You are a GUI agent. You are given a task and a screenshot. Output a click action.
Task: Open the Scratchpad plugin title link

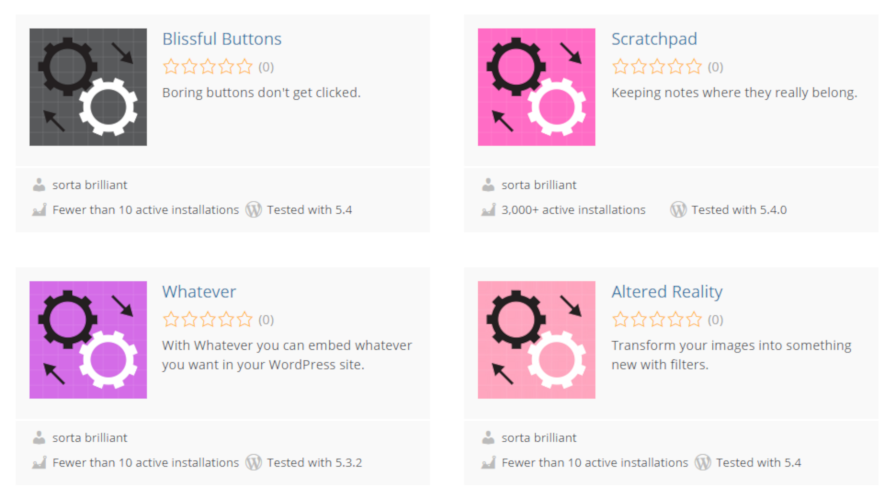(x=654, y=39)
